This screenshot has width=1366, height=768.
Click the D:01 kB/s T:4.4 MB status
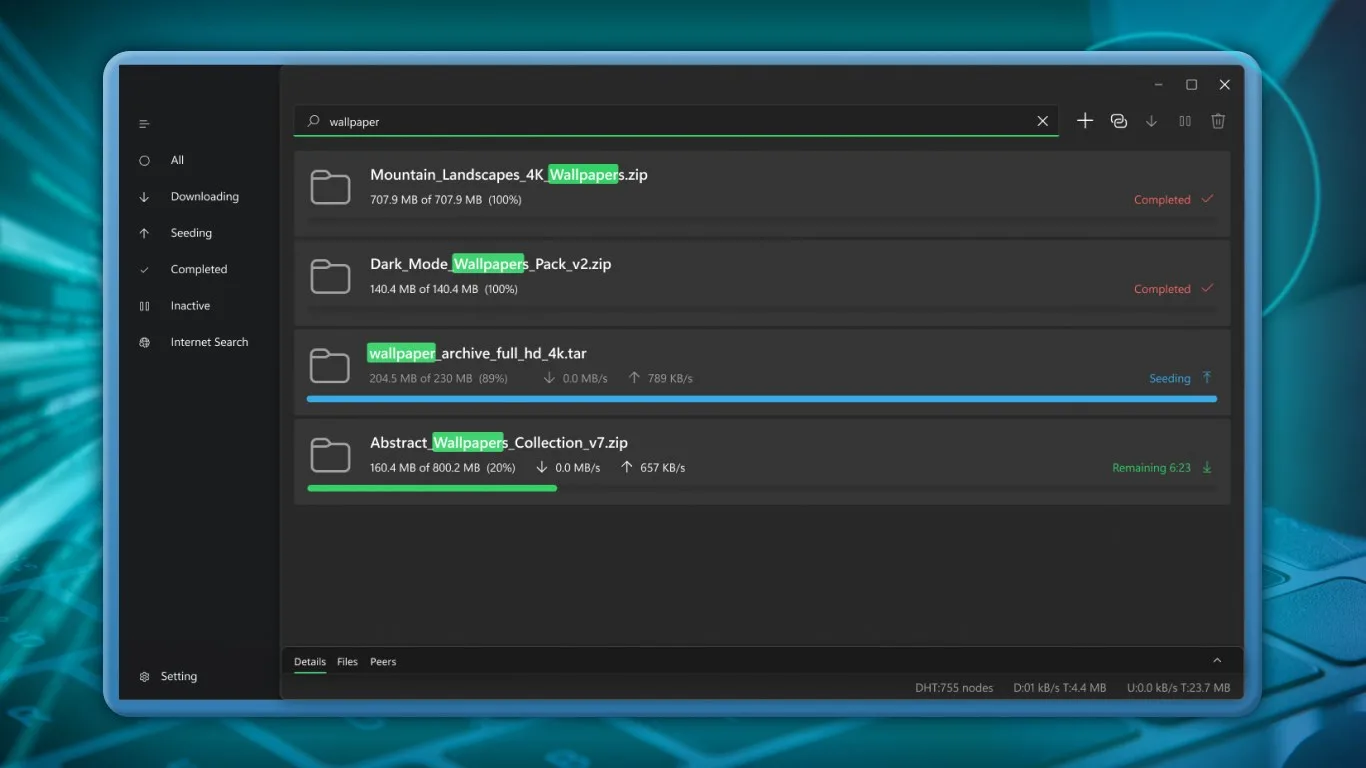tap(1060, 688)
